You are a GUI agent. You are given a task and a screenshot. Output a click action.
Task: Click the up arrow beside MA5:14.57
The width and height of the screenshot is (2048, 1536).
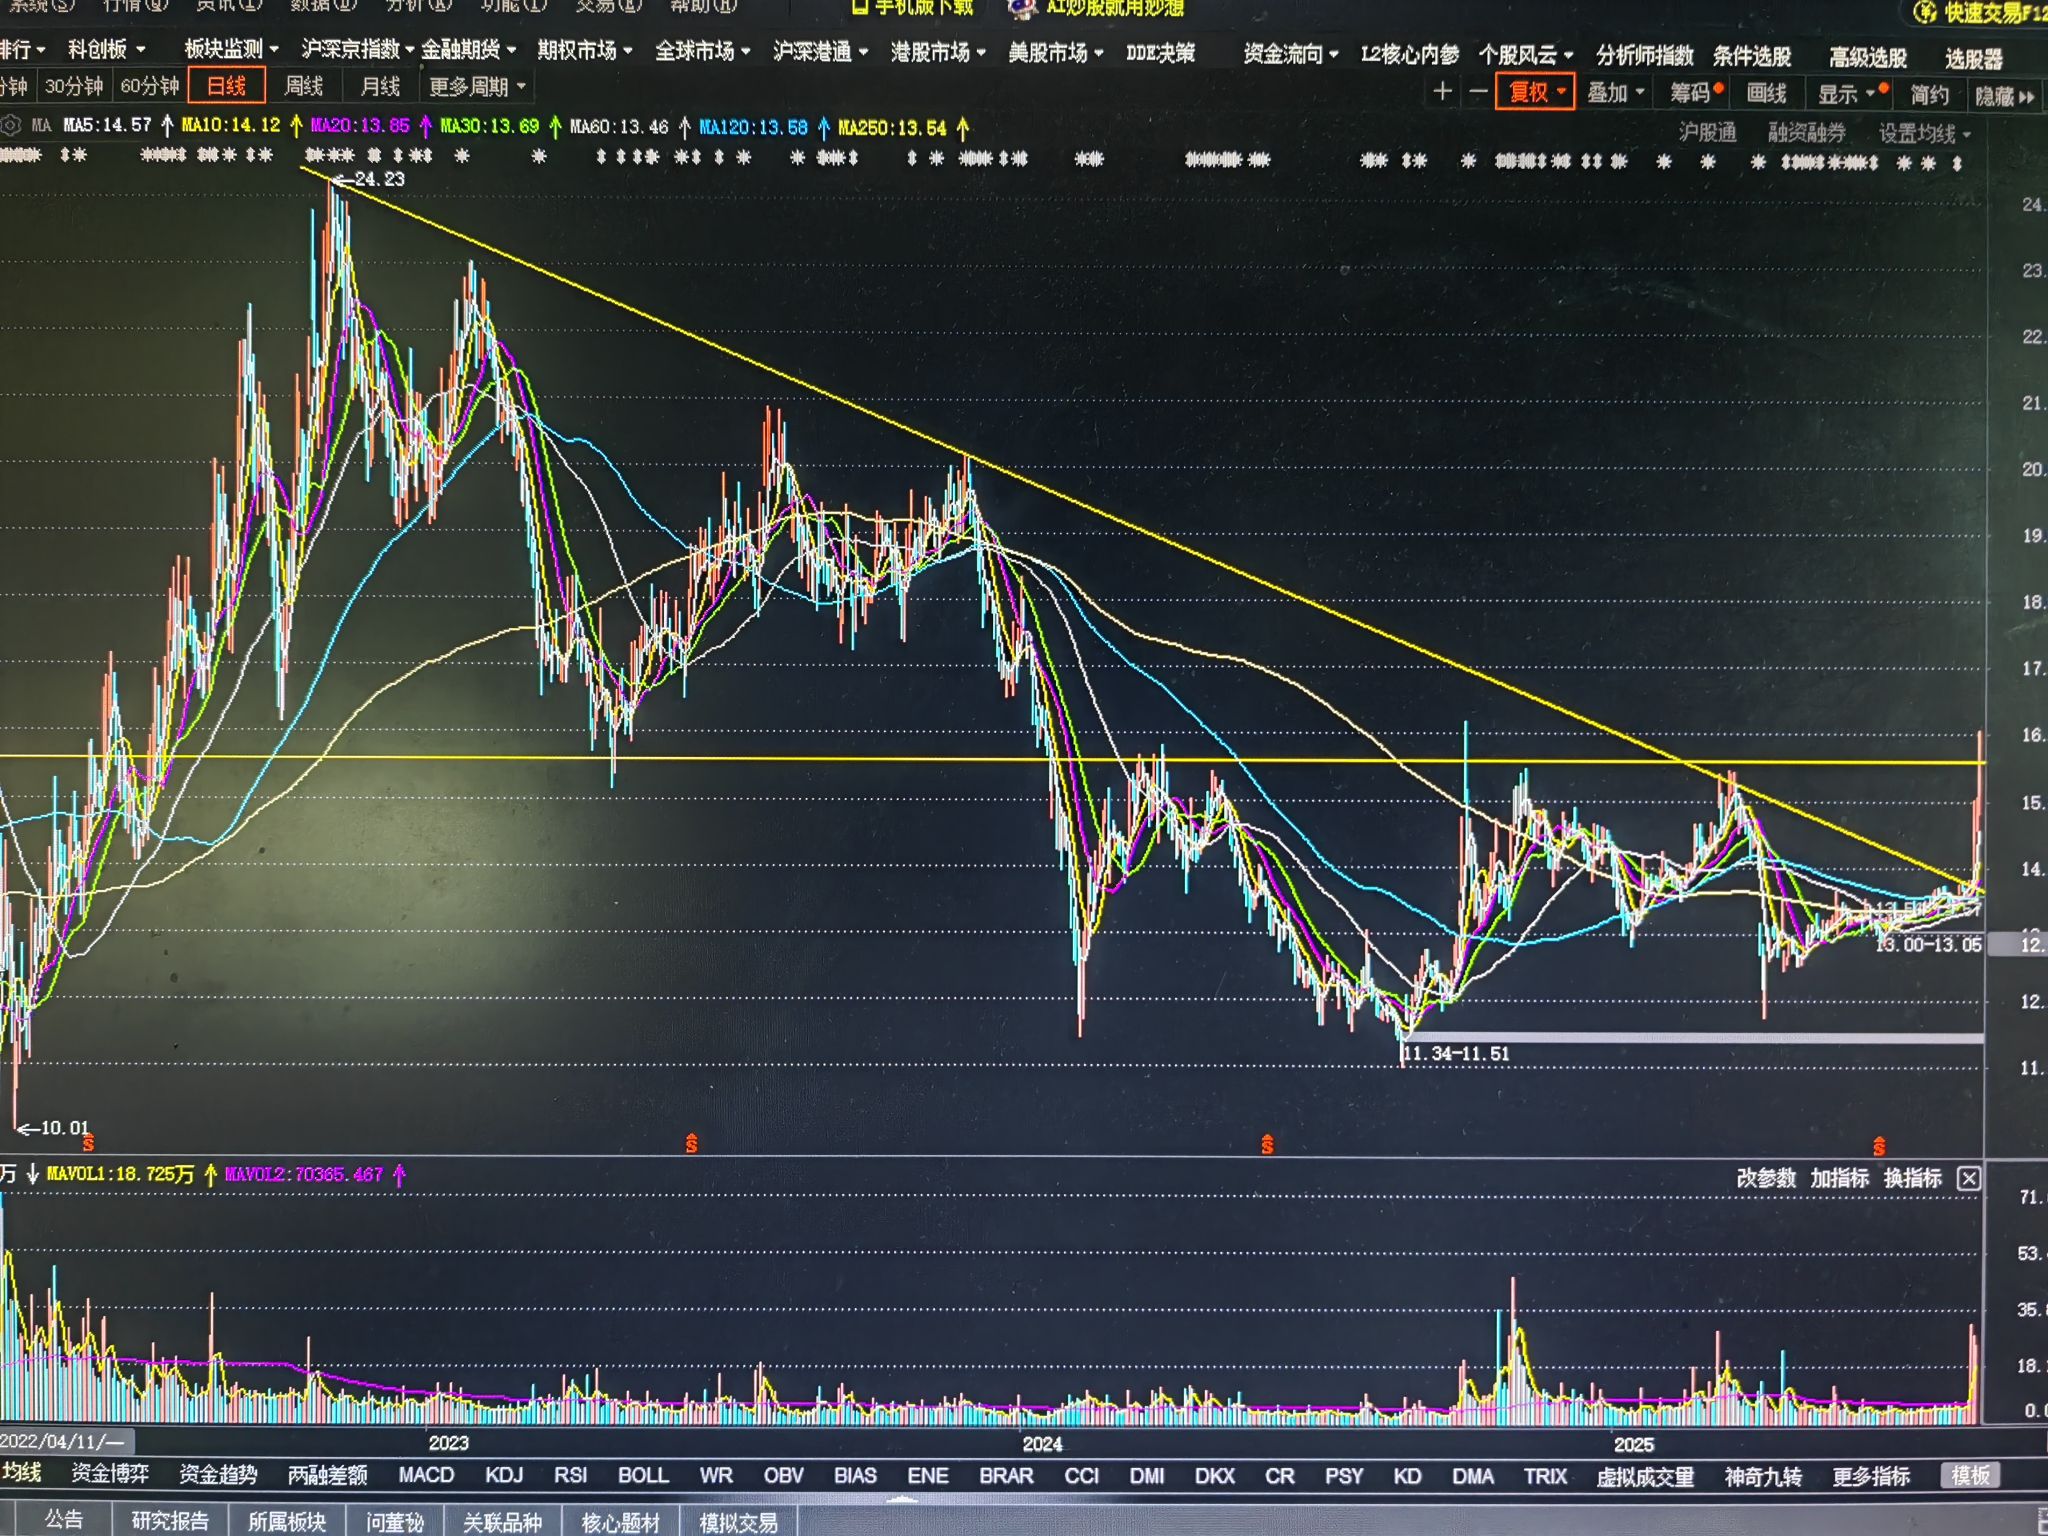tap(167, 126)
